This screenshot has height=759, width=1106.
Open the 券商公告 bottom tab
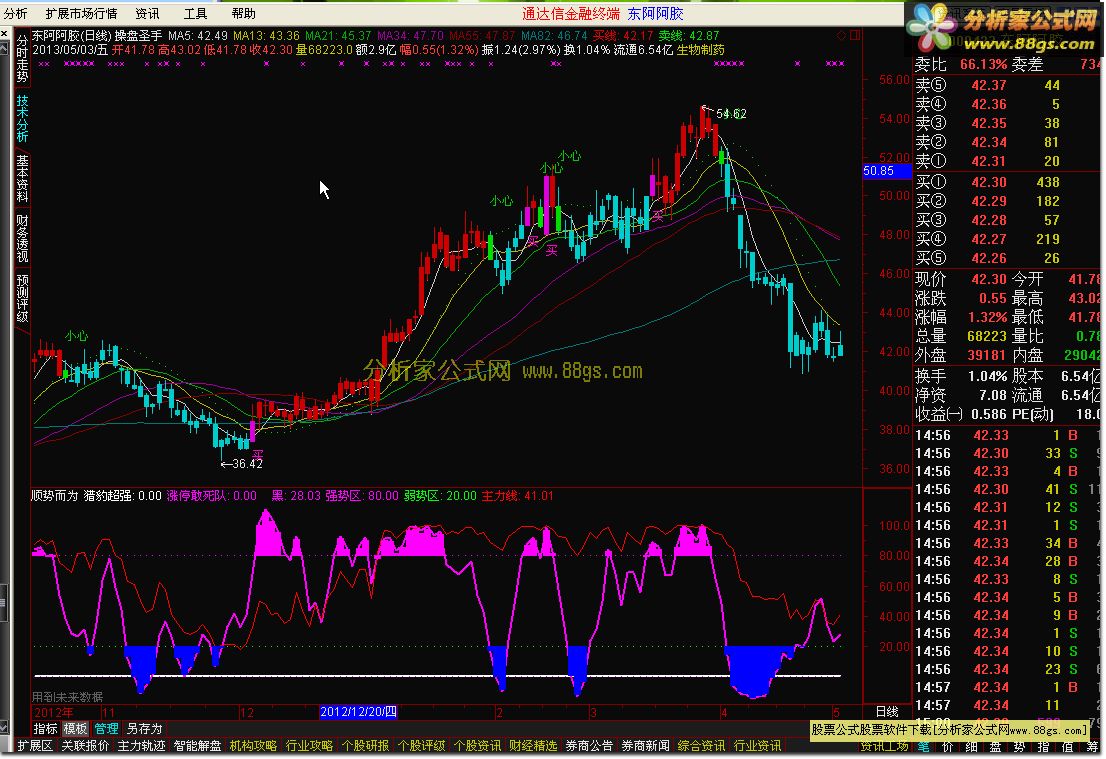point(589,746)
